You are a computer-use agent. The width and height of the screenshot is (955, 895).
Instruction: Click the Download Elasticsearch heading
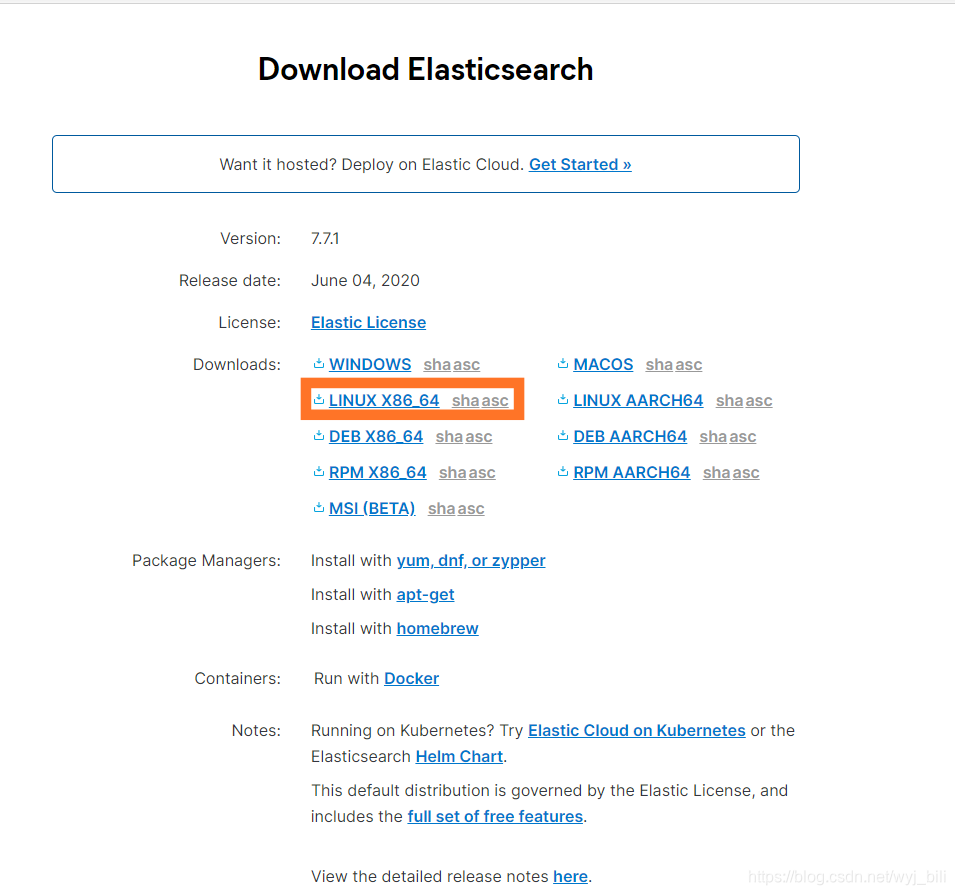425,69
